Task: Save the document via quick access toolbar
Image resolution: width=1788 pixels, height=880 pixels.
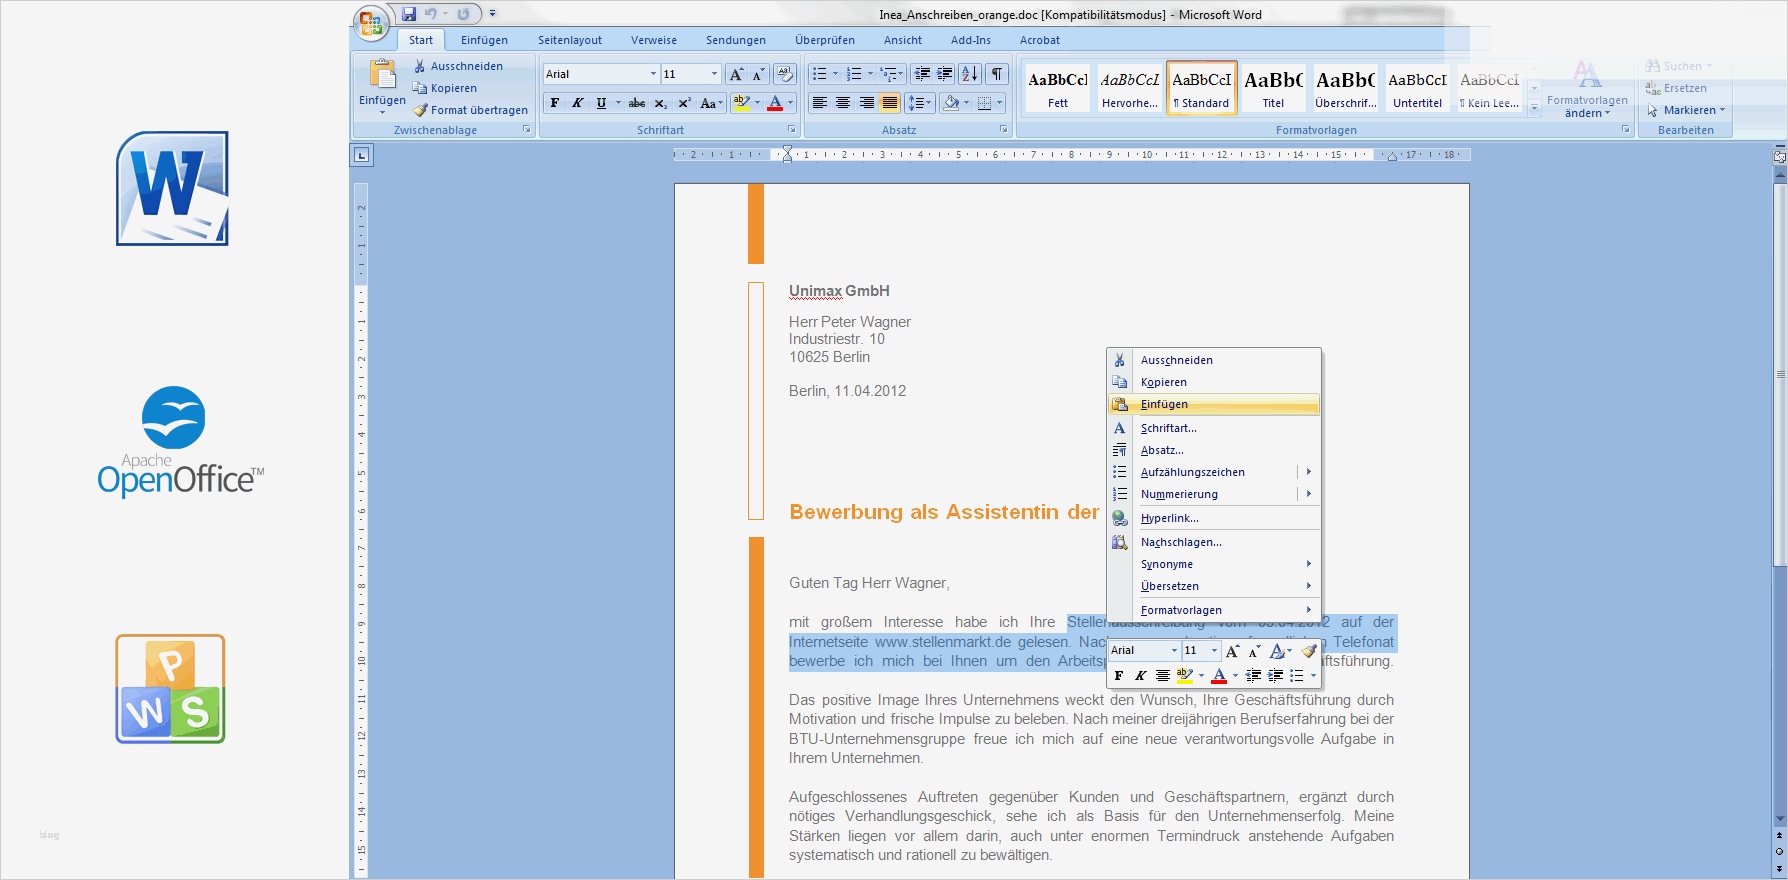Action: tap(409, 14)
